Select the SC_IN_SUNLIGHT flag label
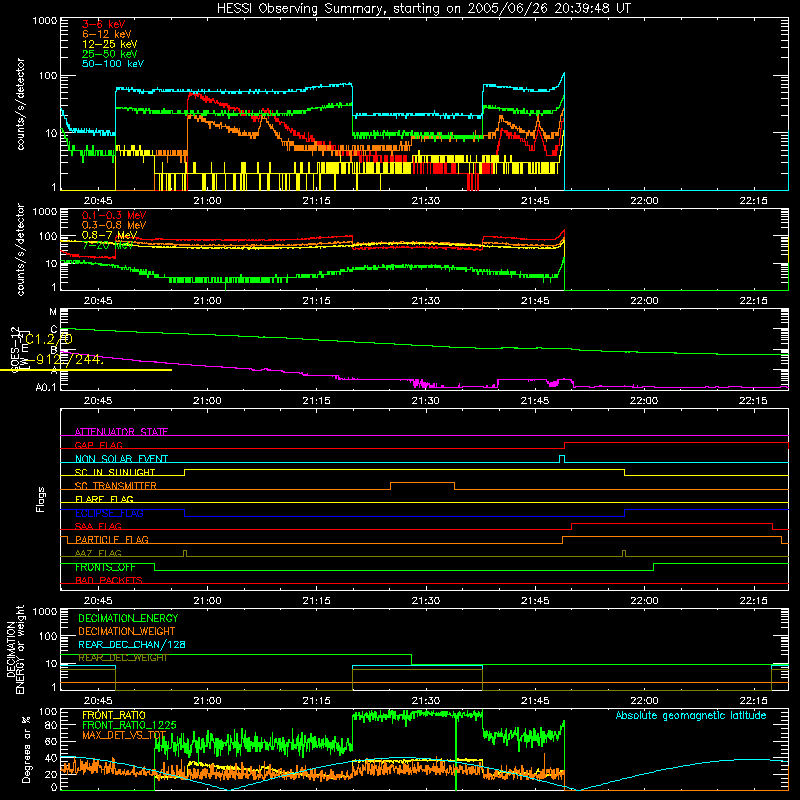This screenshot has width=800, height=800. click(x=115, y=472)
